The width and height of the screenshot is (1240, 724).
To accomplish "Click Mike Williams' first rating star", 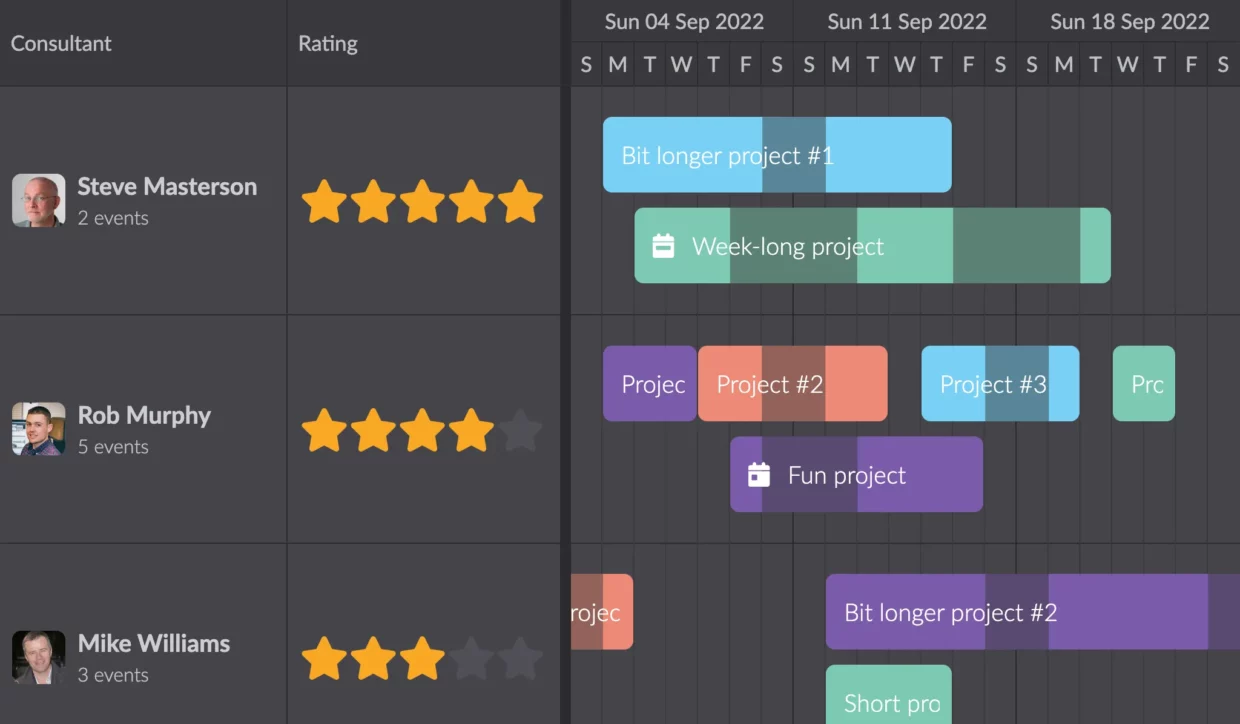I will [324, 658].
